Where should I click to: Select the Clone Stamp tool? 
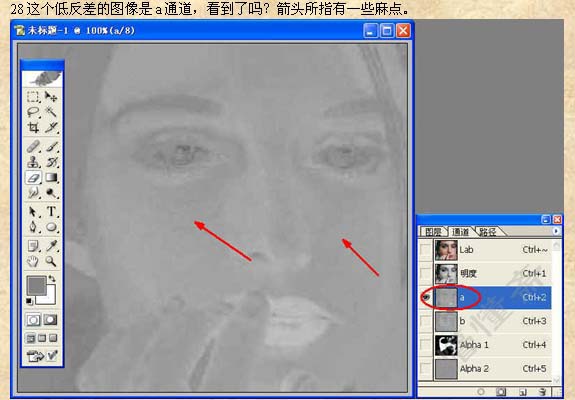point(33,162)
